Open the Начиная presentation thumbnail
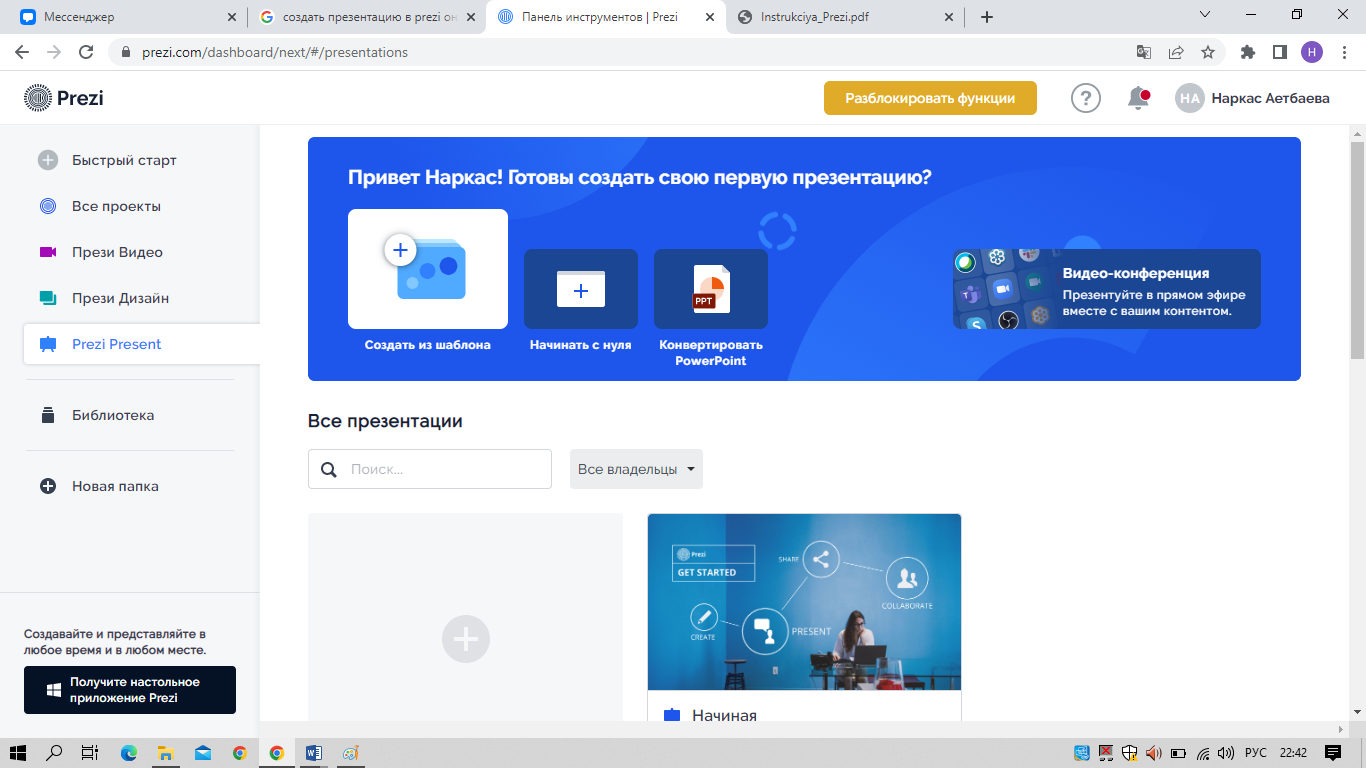Image resolution: width=1366 pixels, height=768 pixels. (x=804, y=602)
